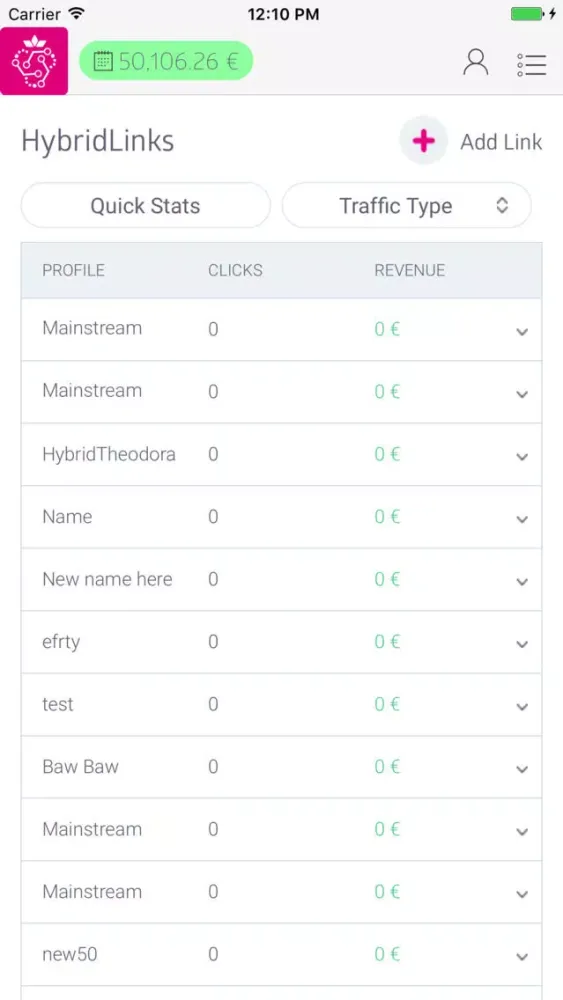Click the REVENUE column header
Screen dimensions: 563x1000
coord(409,270)
